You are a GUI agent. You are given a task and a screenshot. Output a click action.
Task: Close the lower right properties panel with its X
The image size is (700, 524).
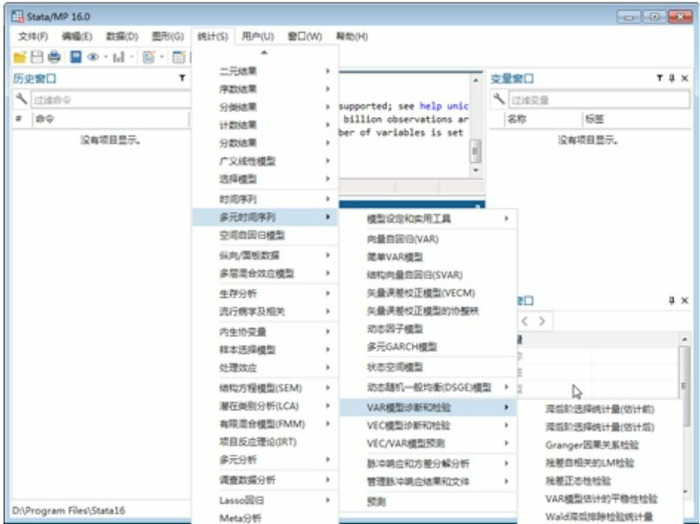pyautogui.click(x=684, y=300)
